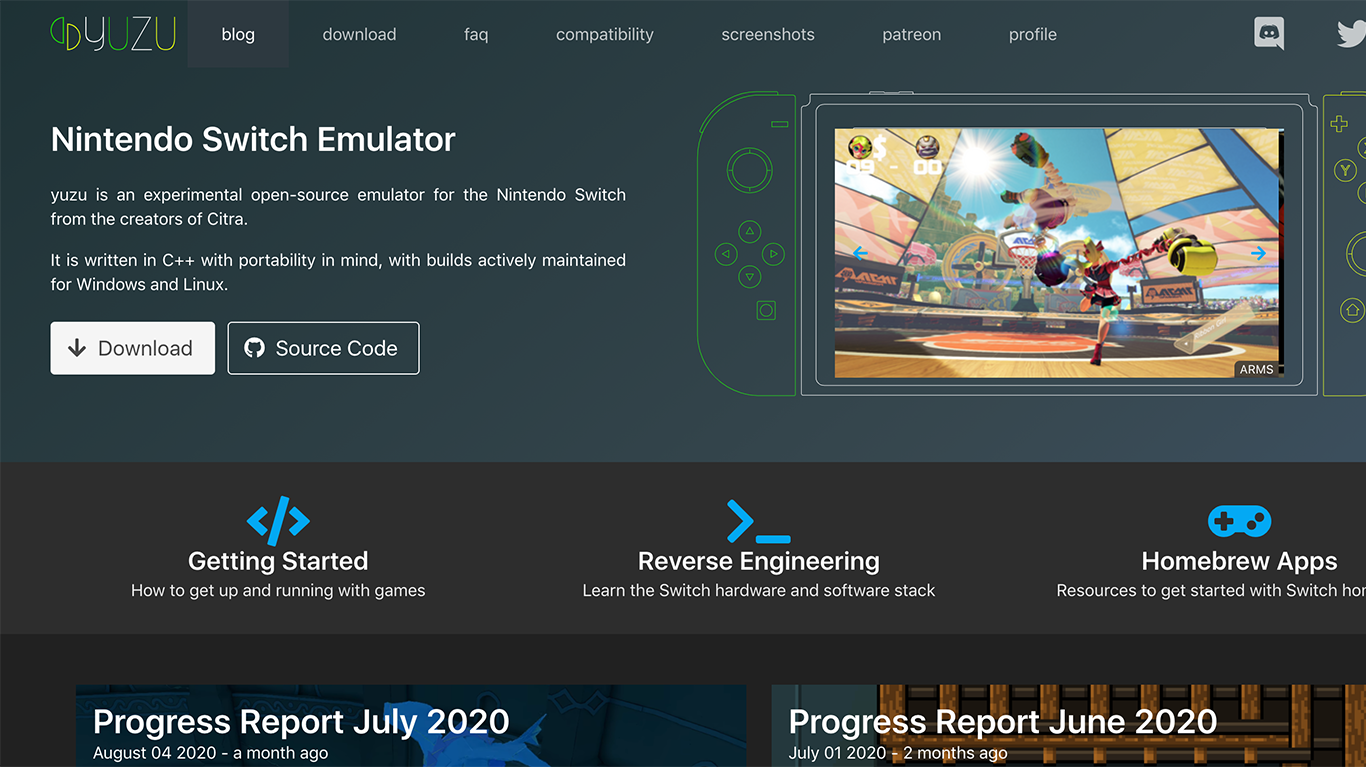The width and height of the screenshot is (1366, 768).
Task: Open the compatibility page
Action: pyautogui.click(x=605, y=34)
